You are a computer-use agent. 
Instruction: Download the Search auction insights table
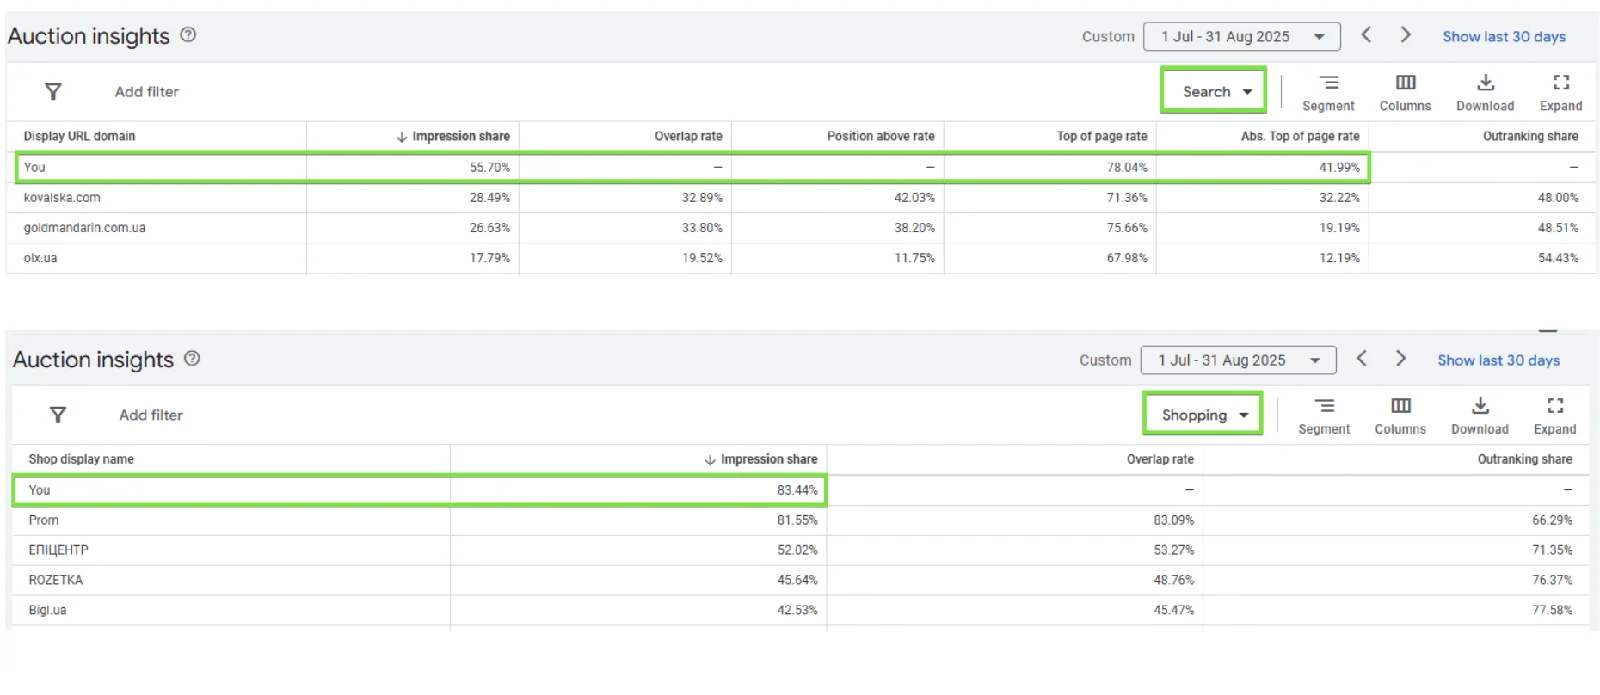pyautogui.click(x=1485, y=93)
